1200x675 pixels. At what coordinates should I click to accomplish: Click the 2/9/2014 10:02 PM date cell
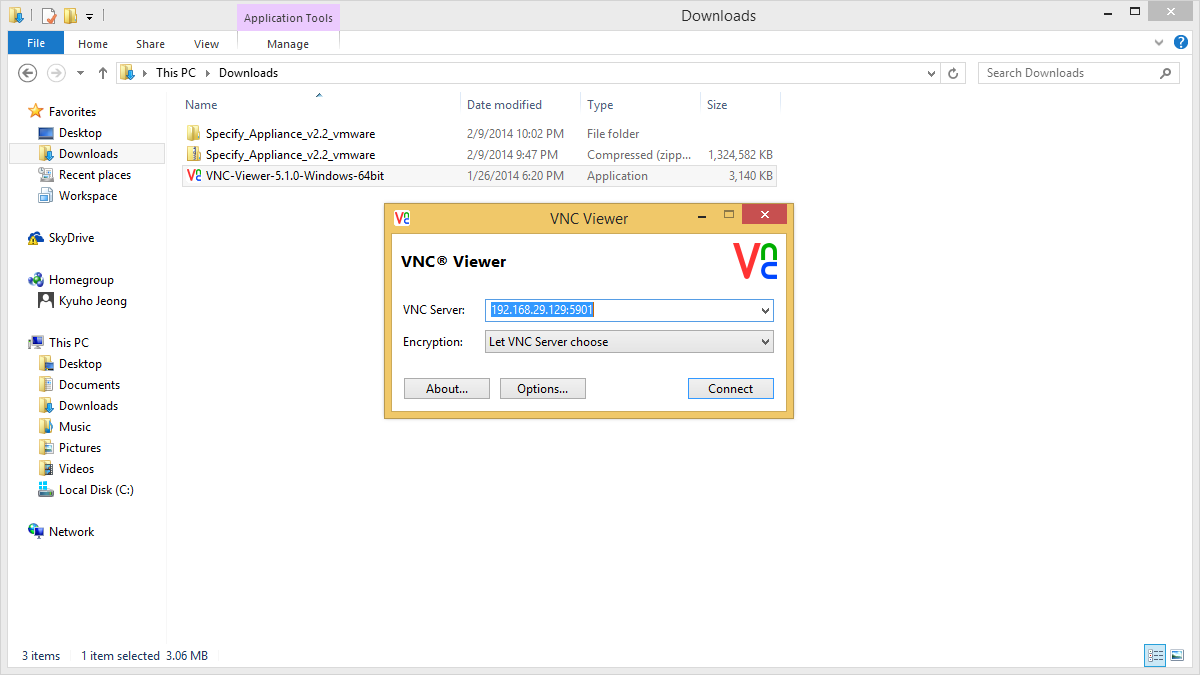pos(515,134)
